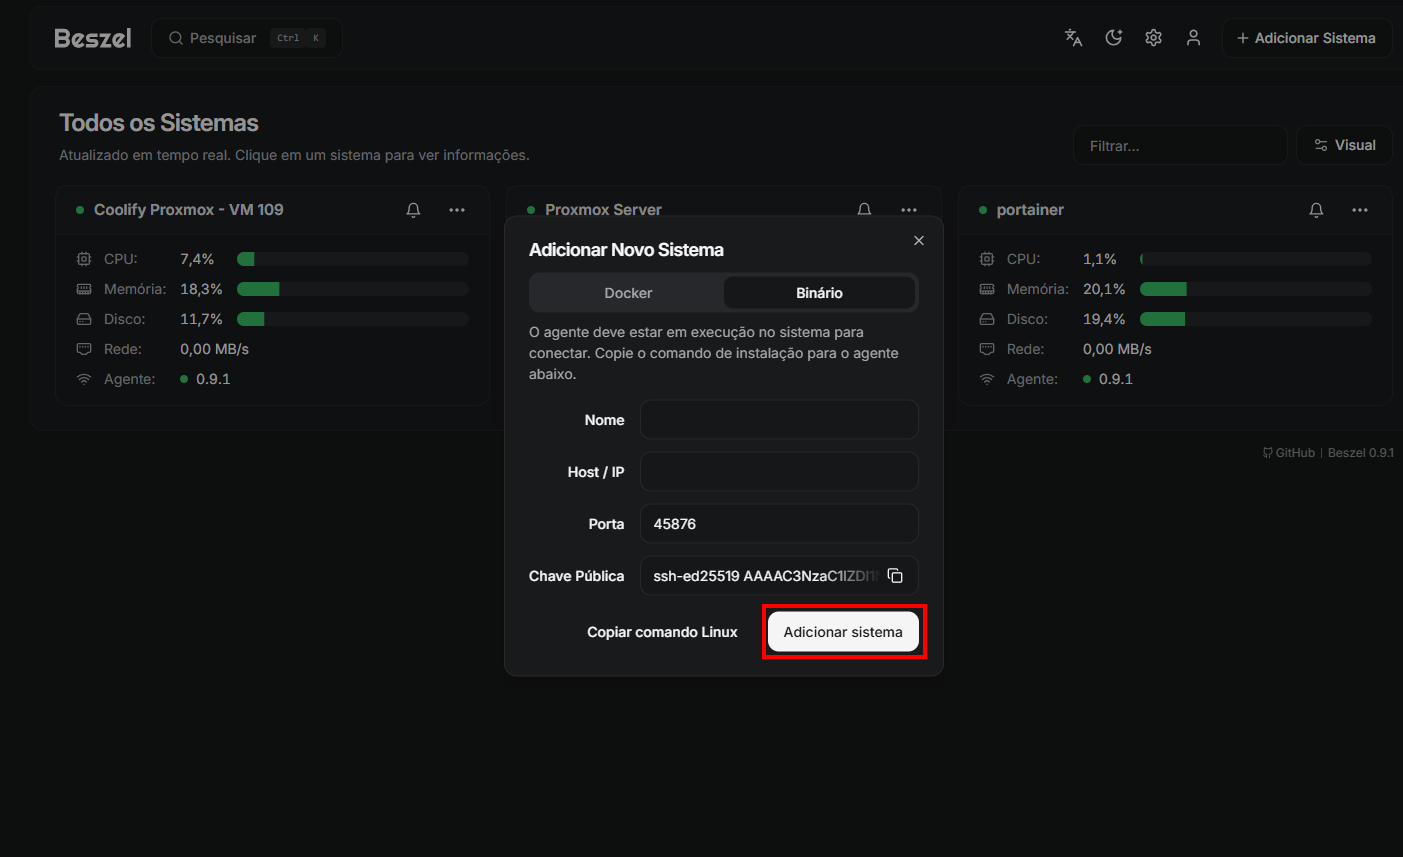
Task: Open three-dot menu on portainer card
Action: click(x=1360, y=210)
